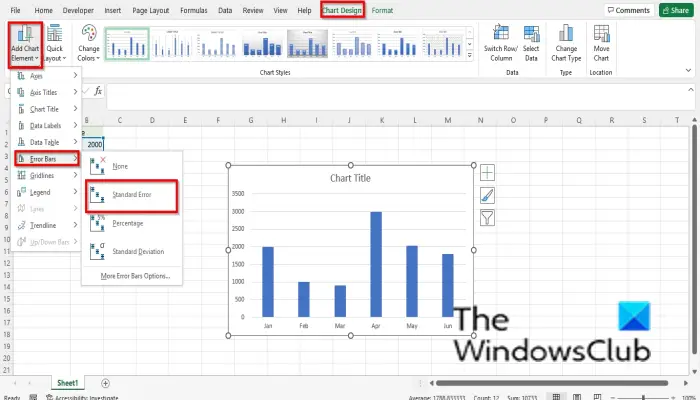Open the Add Chart Element dropdown
700x400 pixels.
point(25,44)
